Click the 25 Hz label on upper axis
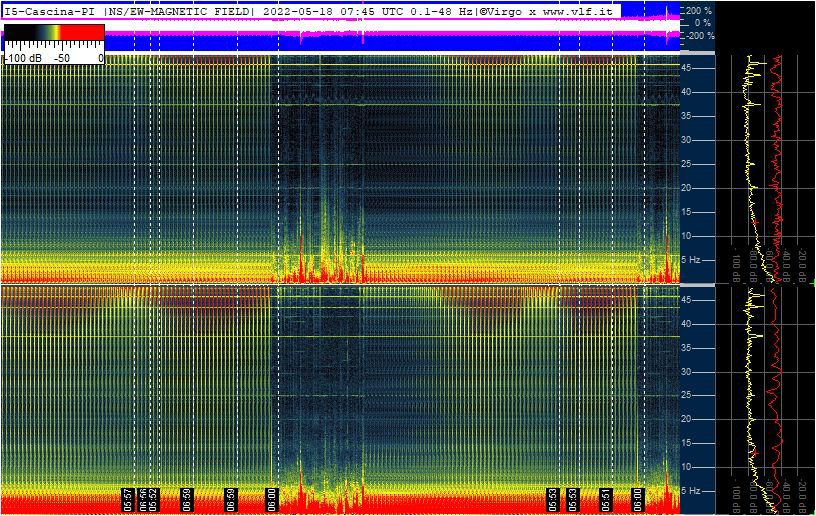This screenshot has width=816, height=516. 688,164
